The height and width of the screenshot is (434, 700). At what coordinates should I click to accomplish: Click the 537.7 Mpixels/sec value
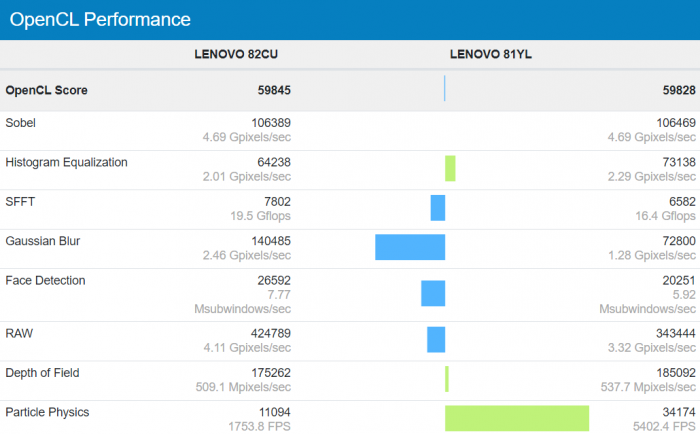point(648,387)
